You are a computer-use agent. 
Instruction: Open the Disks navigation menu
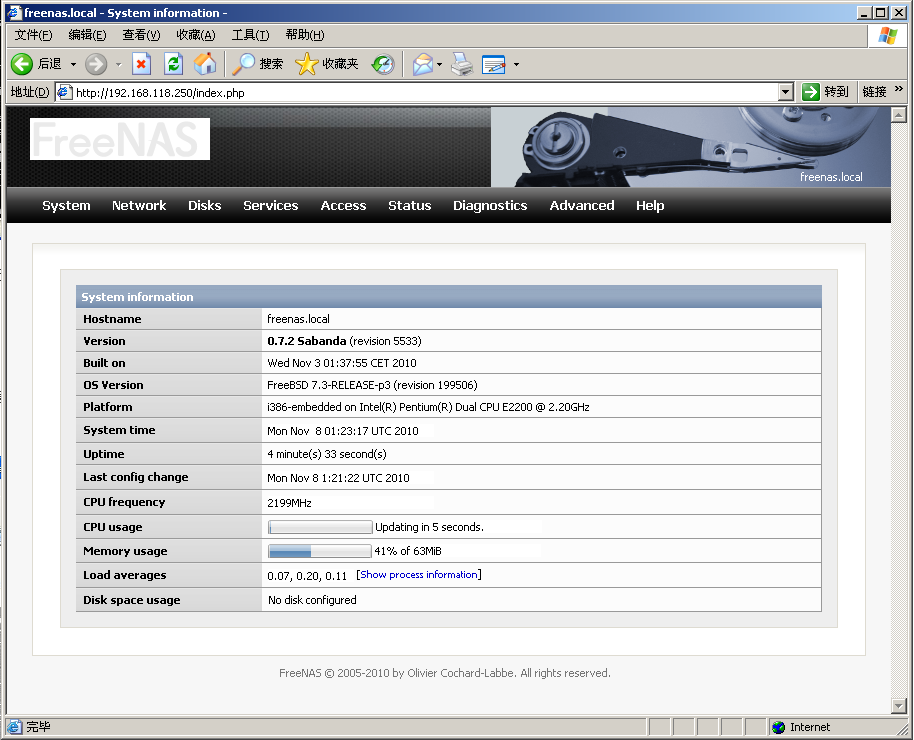[x=205, y=205]
